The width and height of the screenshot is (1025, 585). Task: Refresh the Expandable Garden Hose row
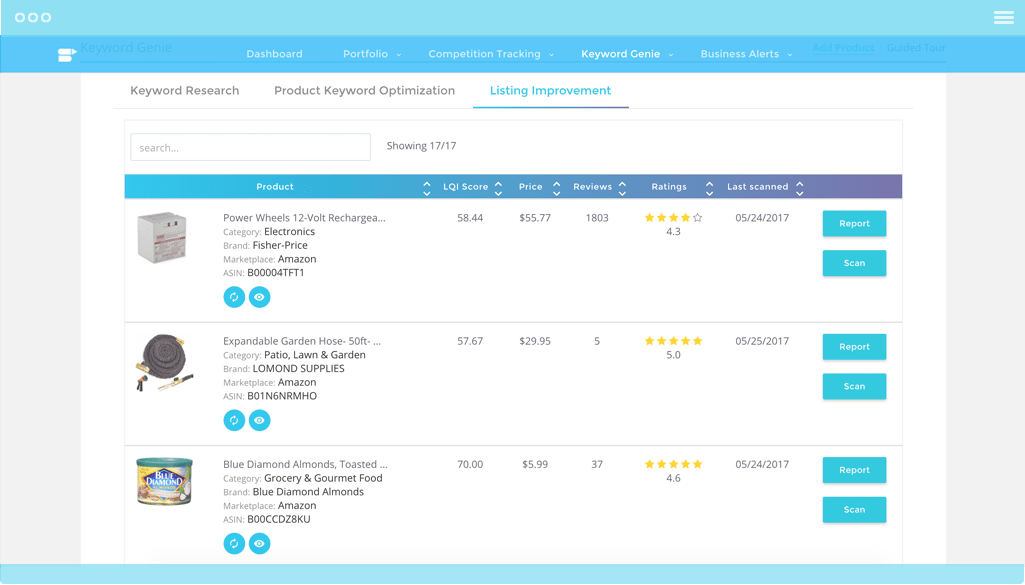pyautogui.click(x=234, y=420)
